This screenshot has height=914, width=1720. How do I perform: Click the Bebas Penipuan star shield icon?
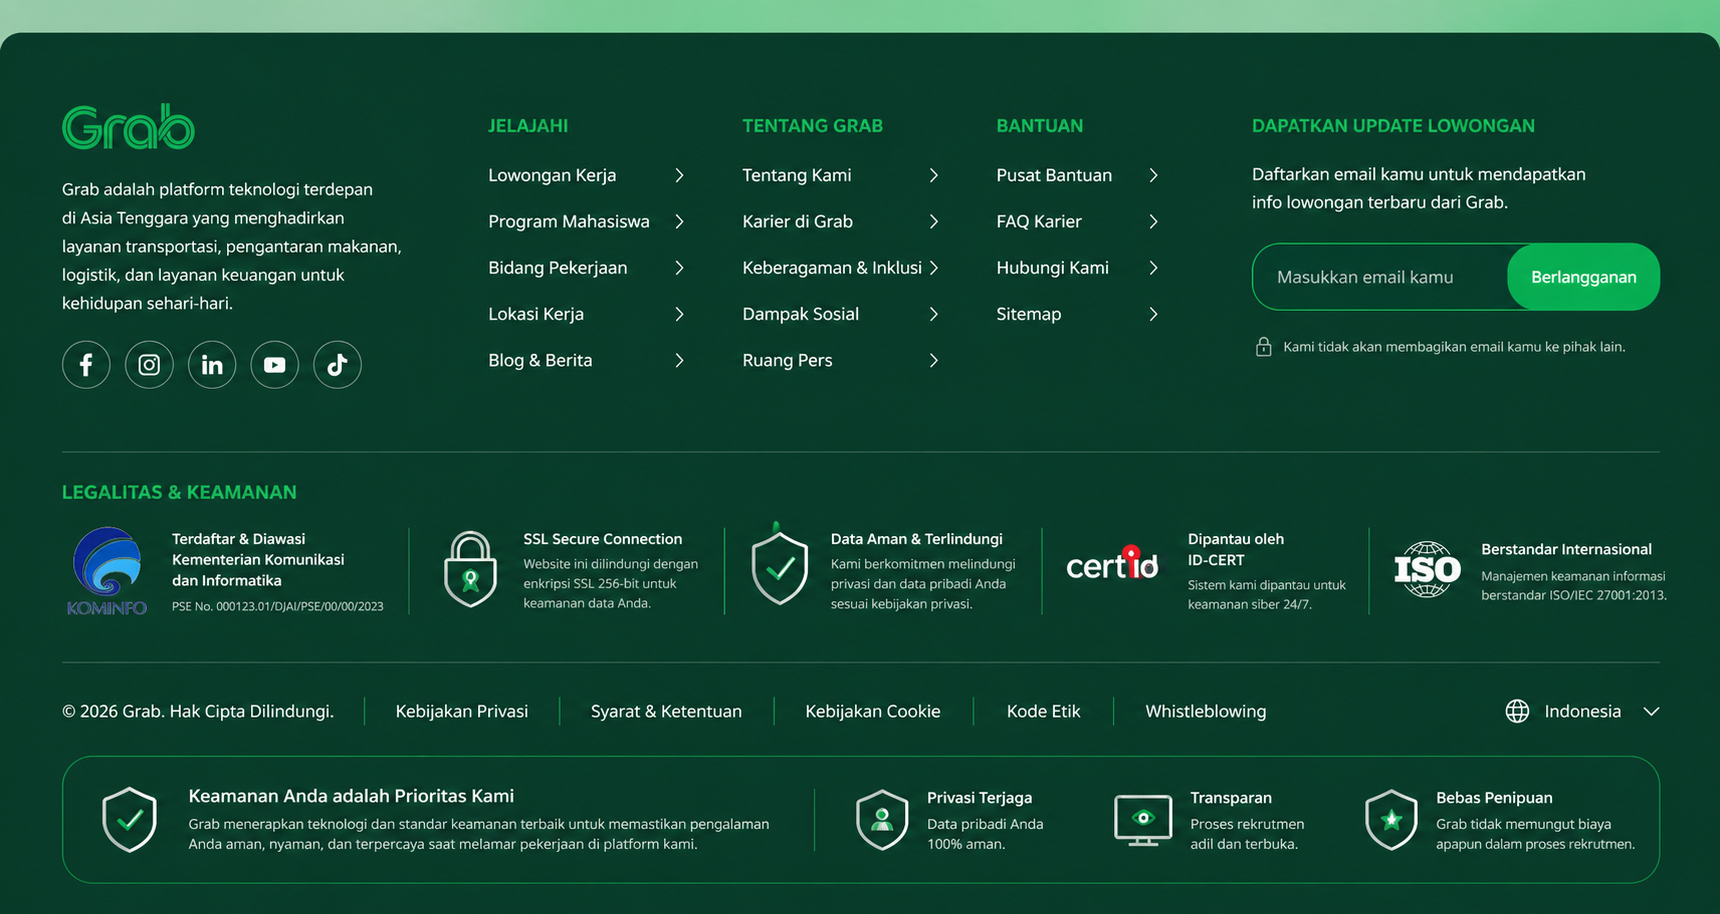coord(1391,819)
